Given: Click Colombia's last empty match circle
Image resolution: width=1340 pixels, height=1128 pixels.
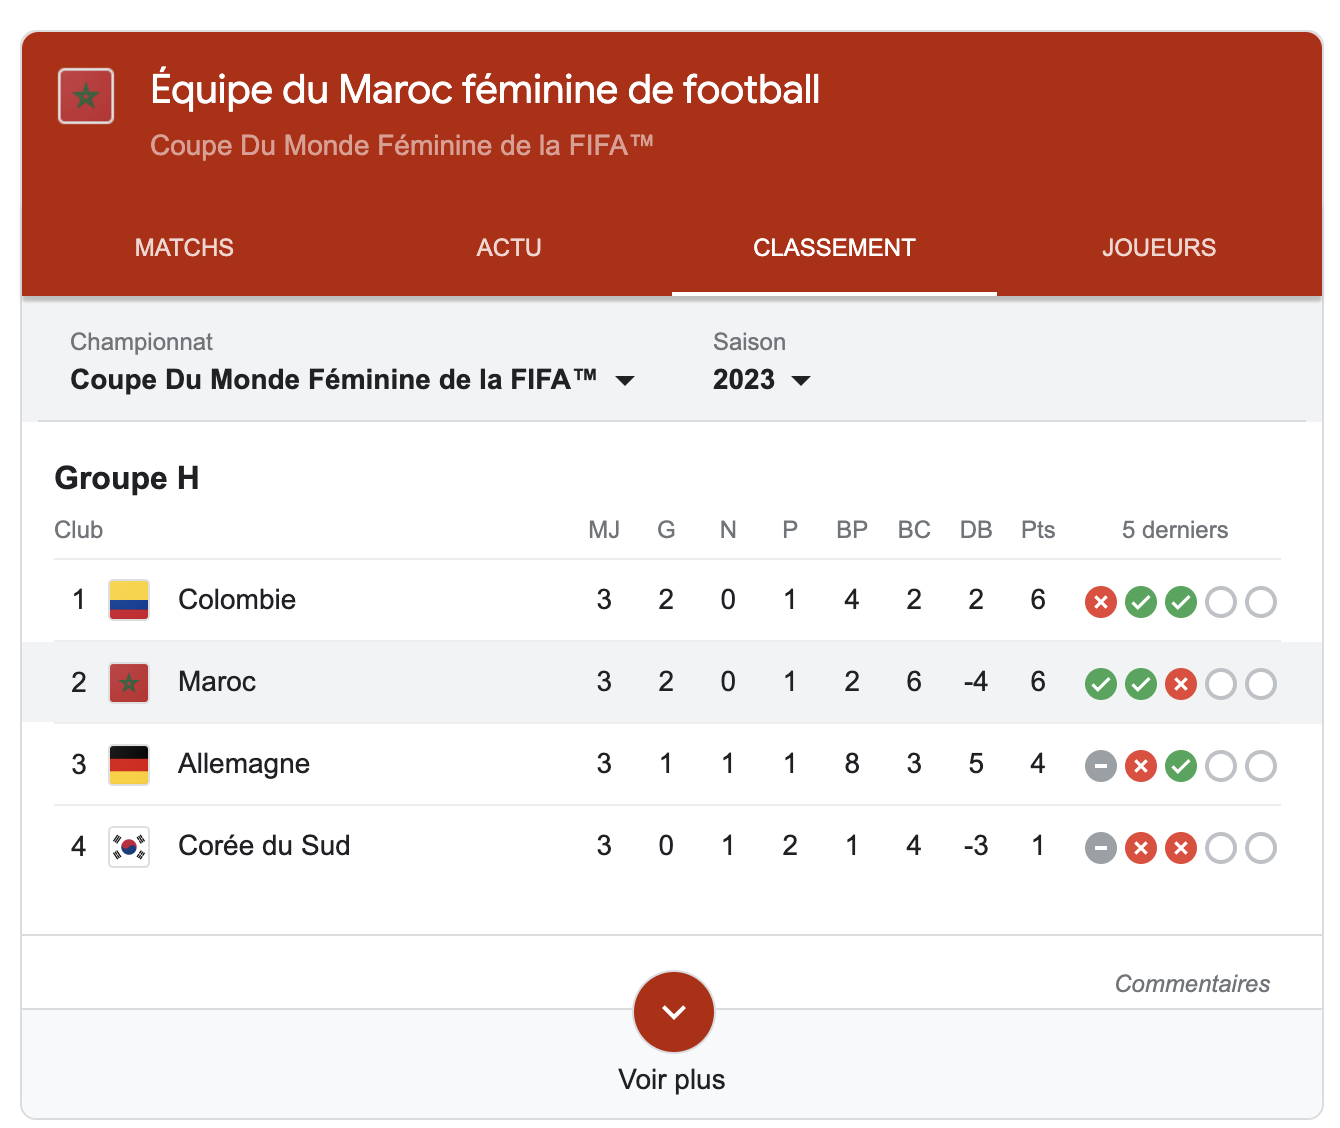Looking at the screenshot, I should 1261,602.
